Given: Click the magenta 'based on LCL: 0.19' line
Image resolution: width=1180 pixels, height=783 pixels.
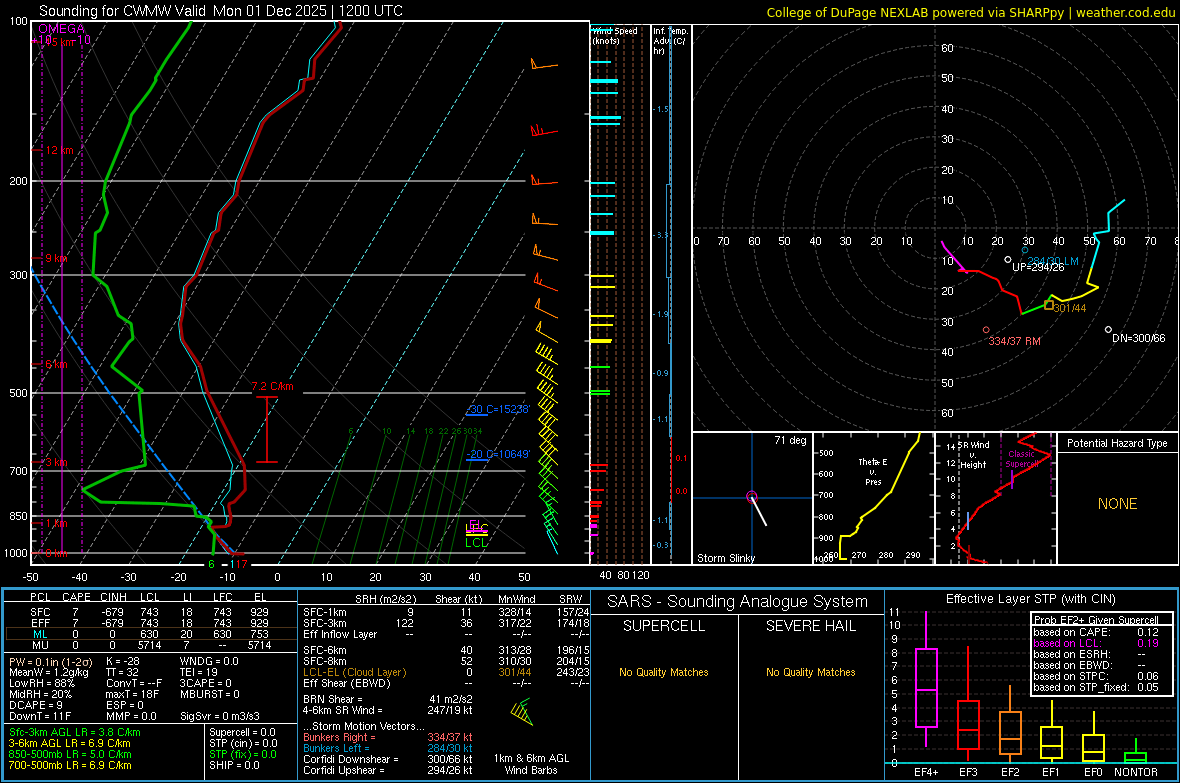Looking at the screenshot, I should [x=1096, y=643].
